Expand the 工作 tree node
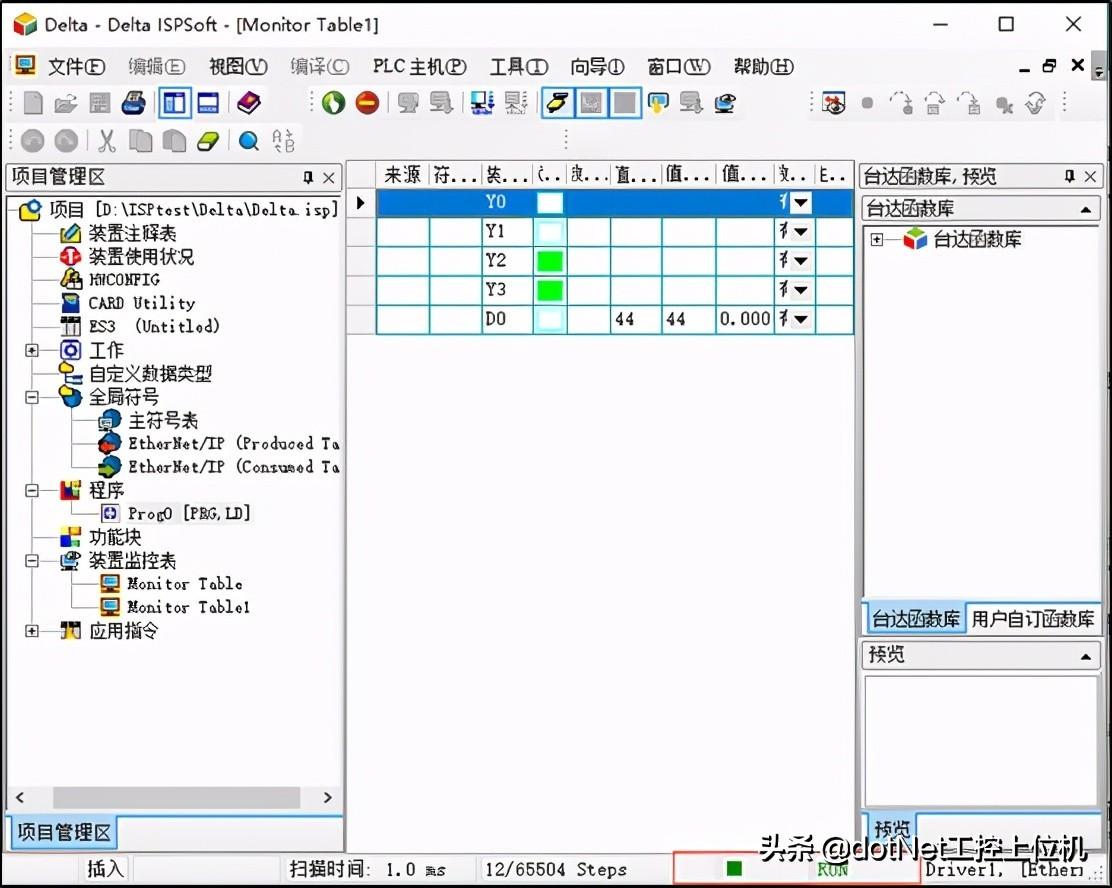 tap(32, 350)
